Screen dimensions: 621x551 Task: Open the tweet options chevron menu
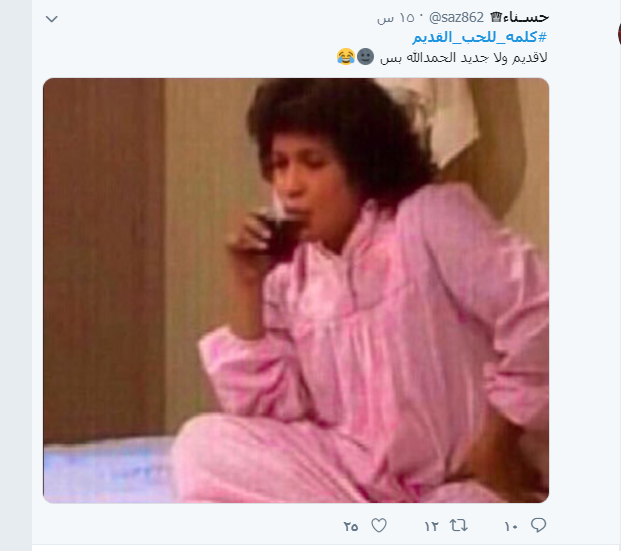click(x=52, y=19)
